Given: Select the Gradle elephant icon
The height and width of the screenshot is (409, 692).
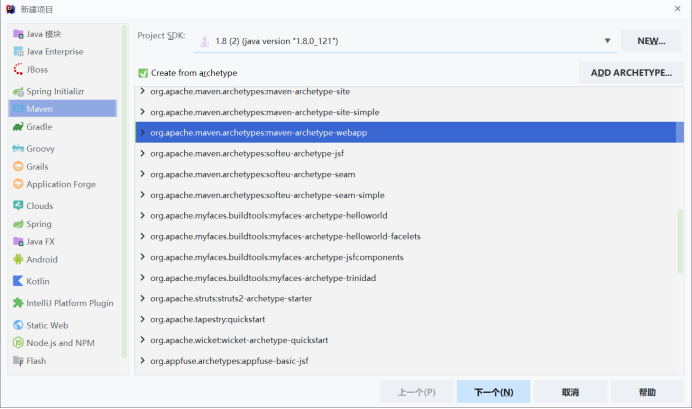Looking at the screenshot, I should 18,127.
